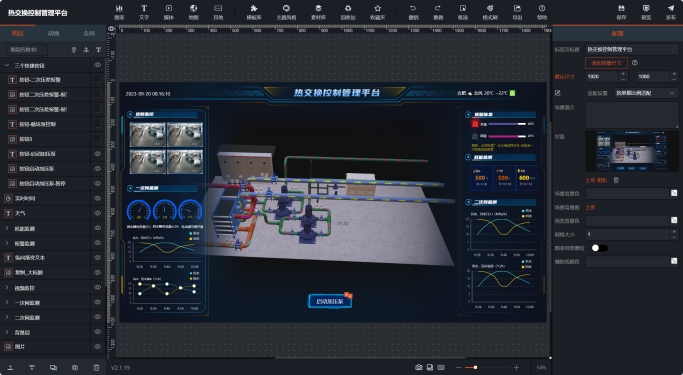Screen dimensions: 683x375
Task: Open the 地图 map tool
Action: click(x=193, y=12)
